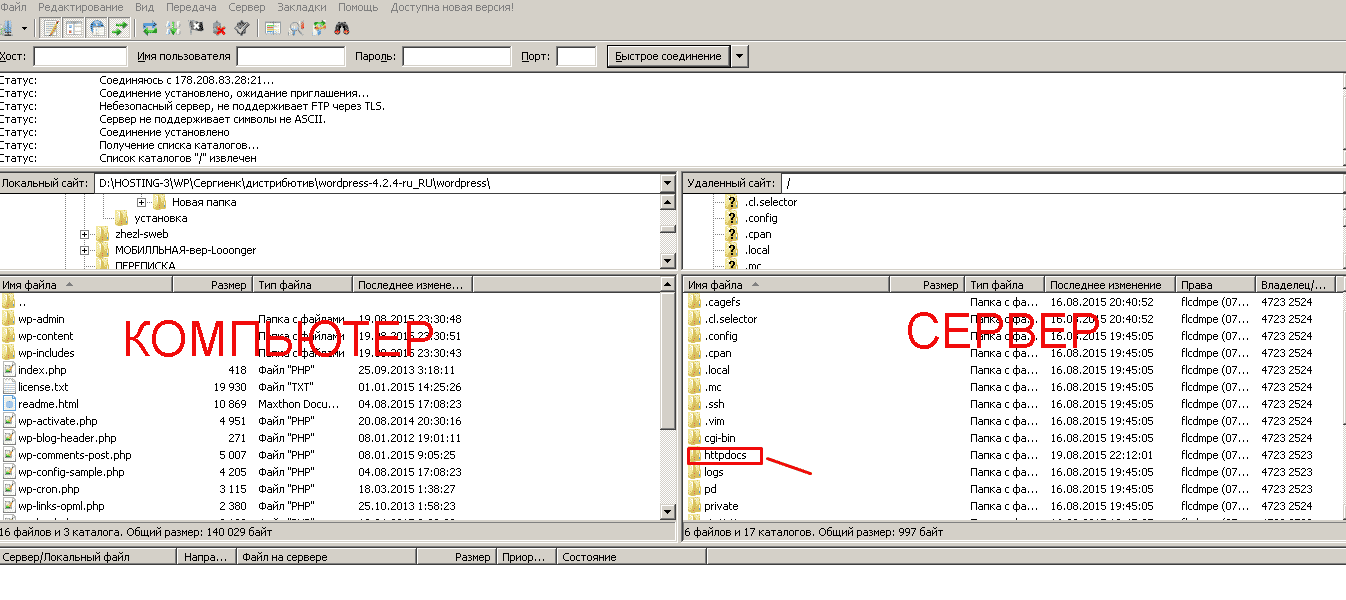Open the local site path dropdown
The height and width of the screenshot is (600, 1346).
667,184
